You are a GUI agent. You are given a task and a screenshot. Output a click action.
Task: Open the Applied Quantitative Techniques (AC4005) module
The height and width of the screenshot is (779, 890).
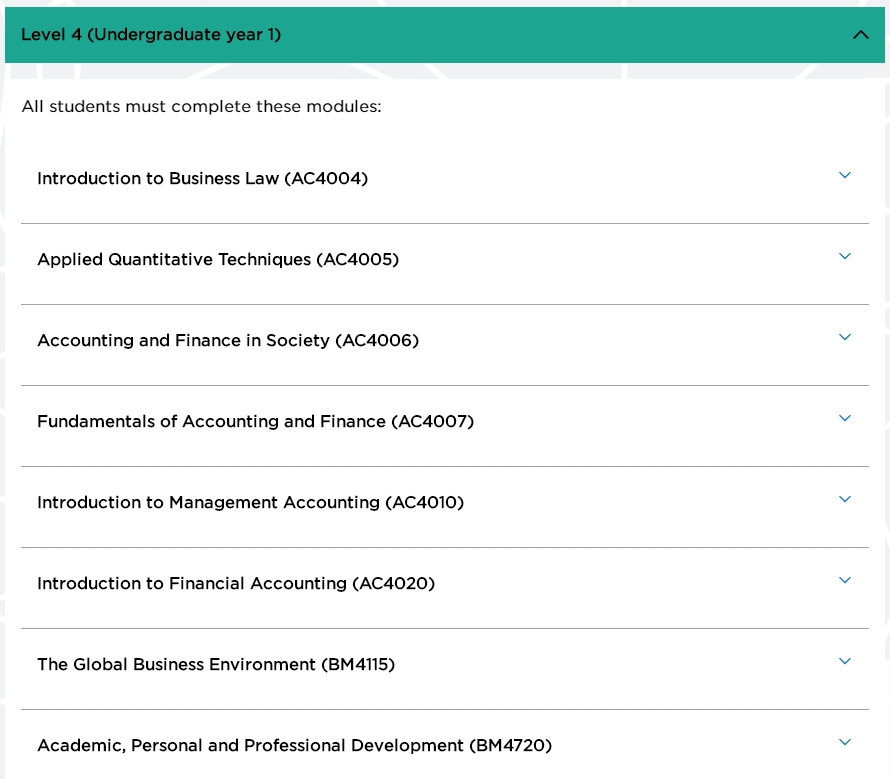[x=218, y=260]
